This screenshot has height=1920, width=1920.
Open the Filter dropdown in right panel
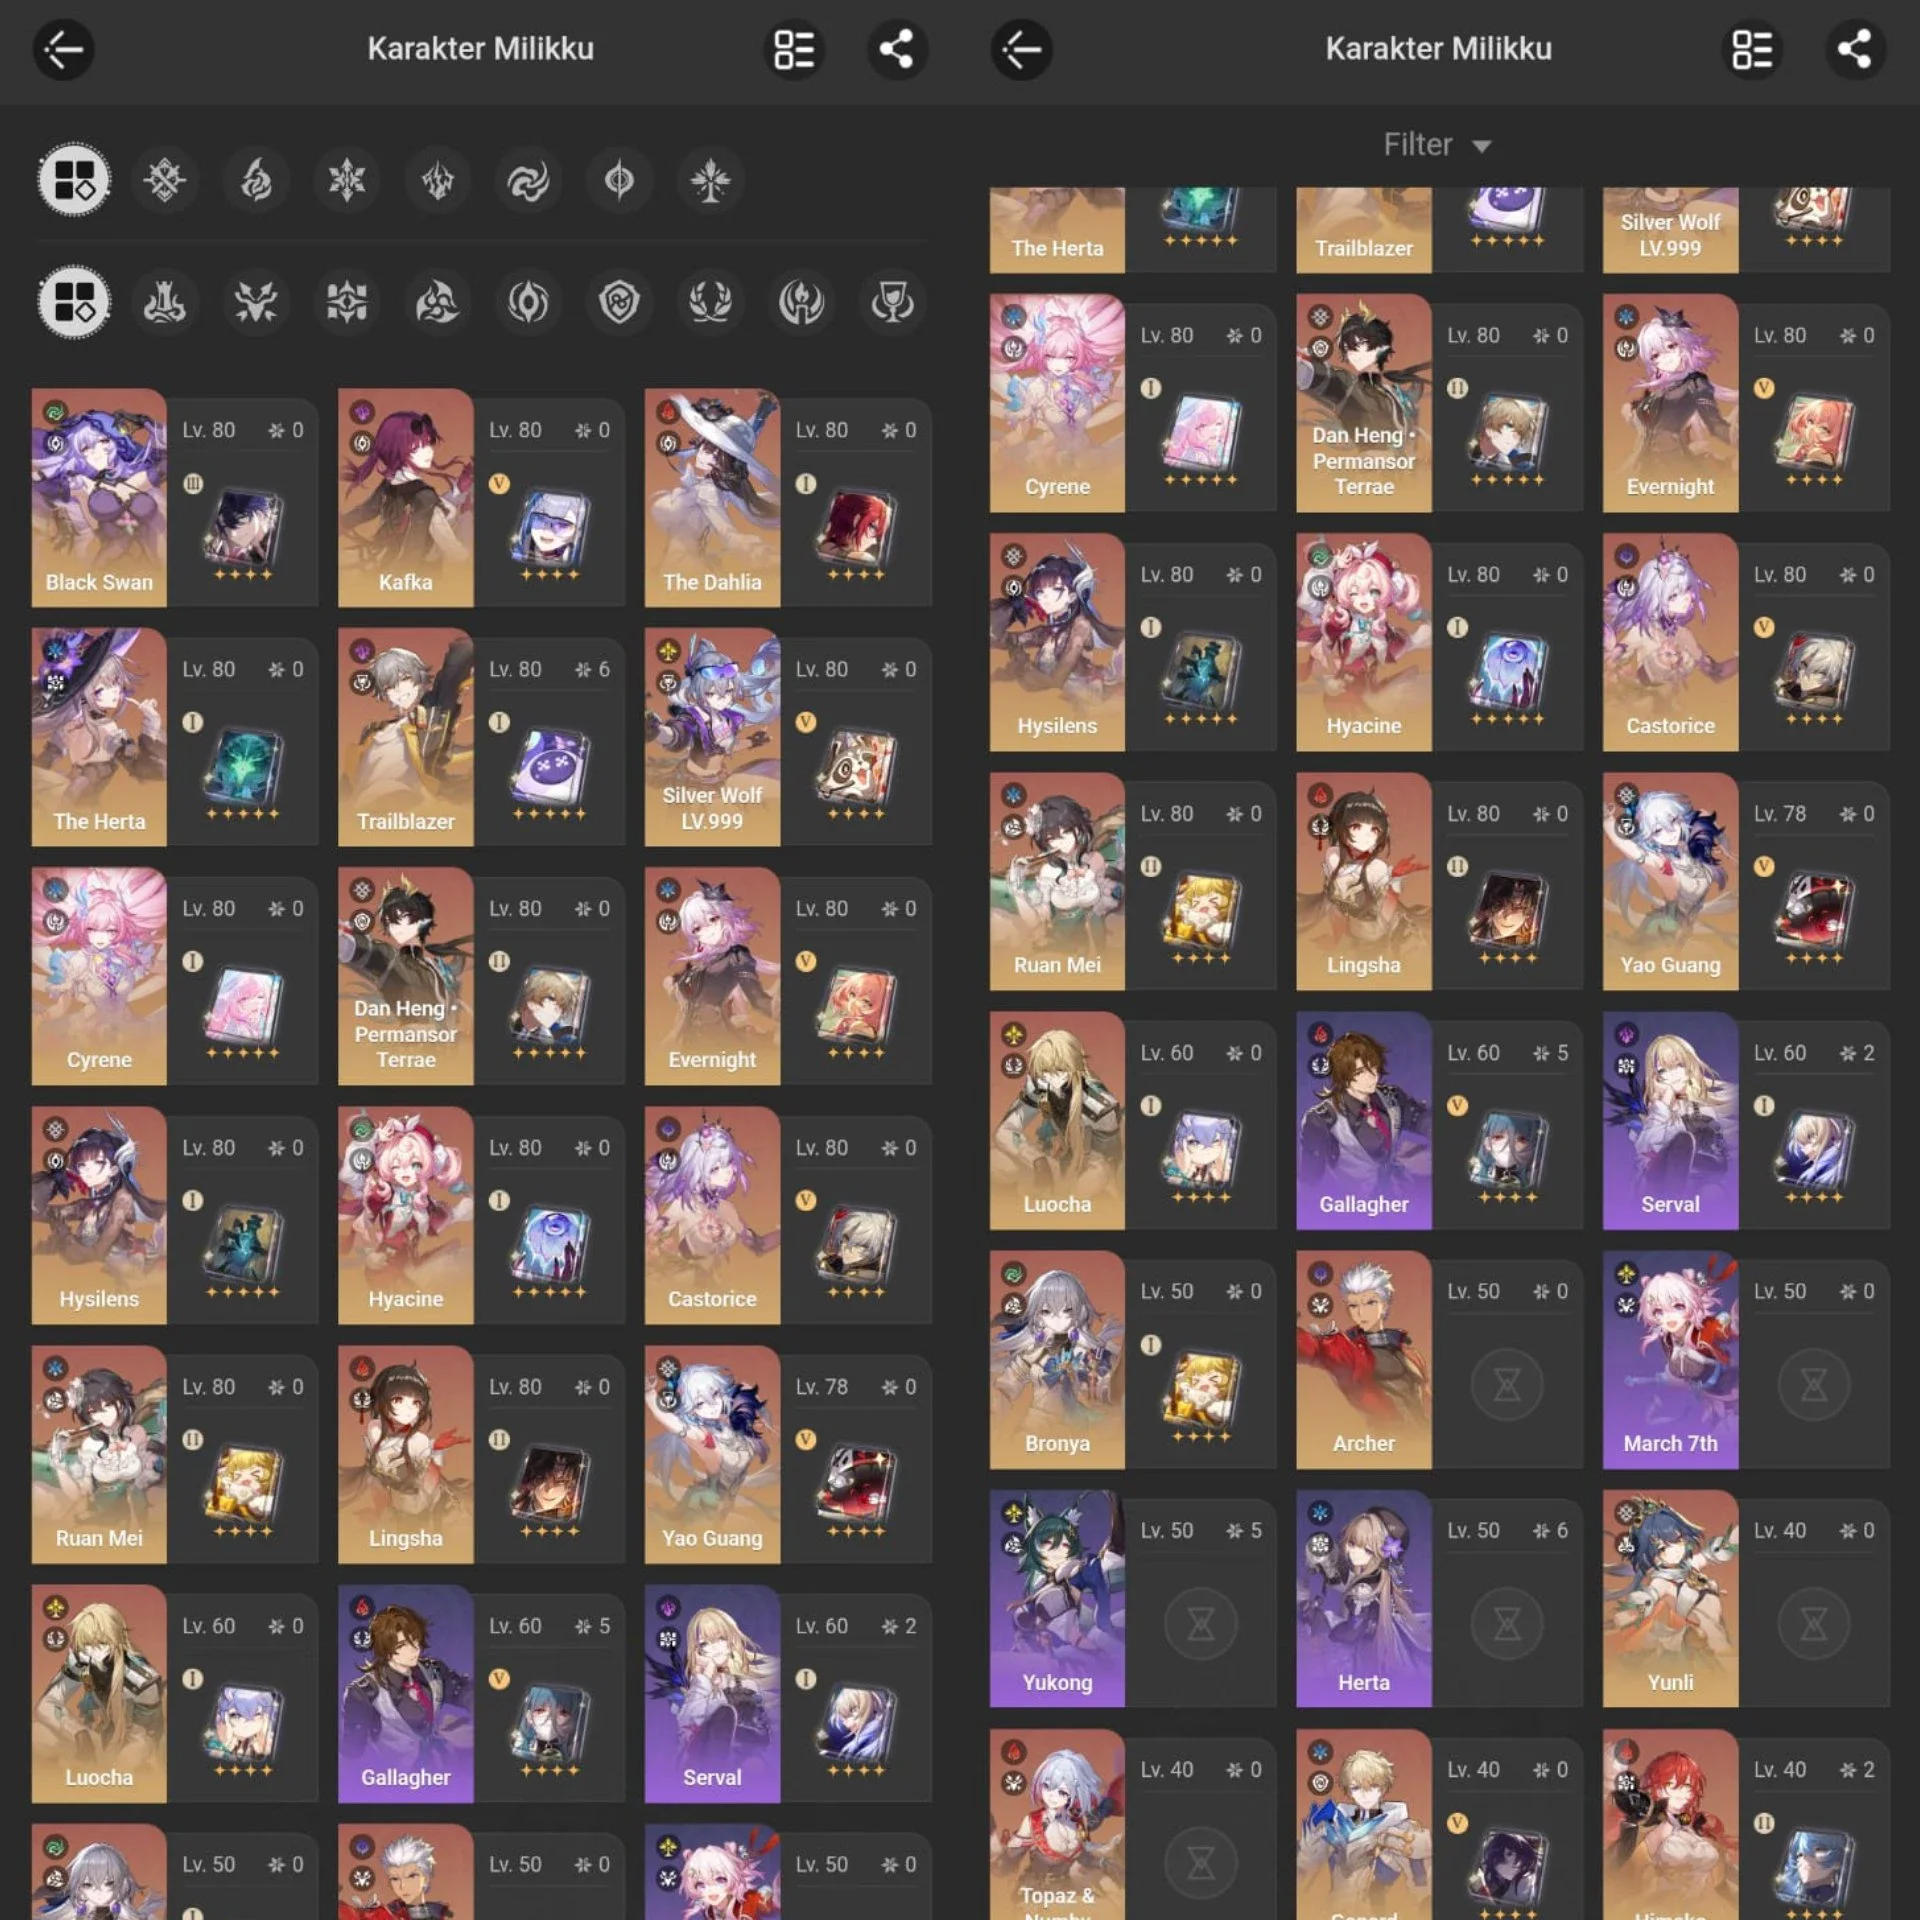pyautogui.click(x=1437, y=145)
